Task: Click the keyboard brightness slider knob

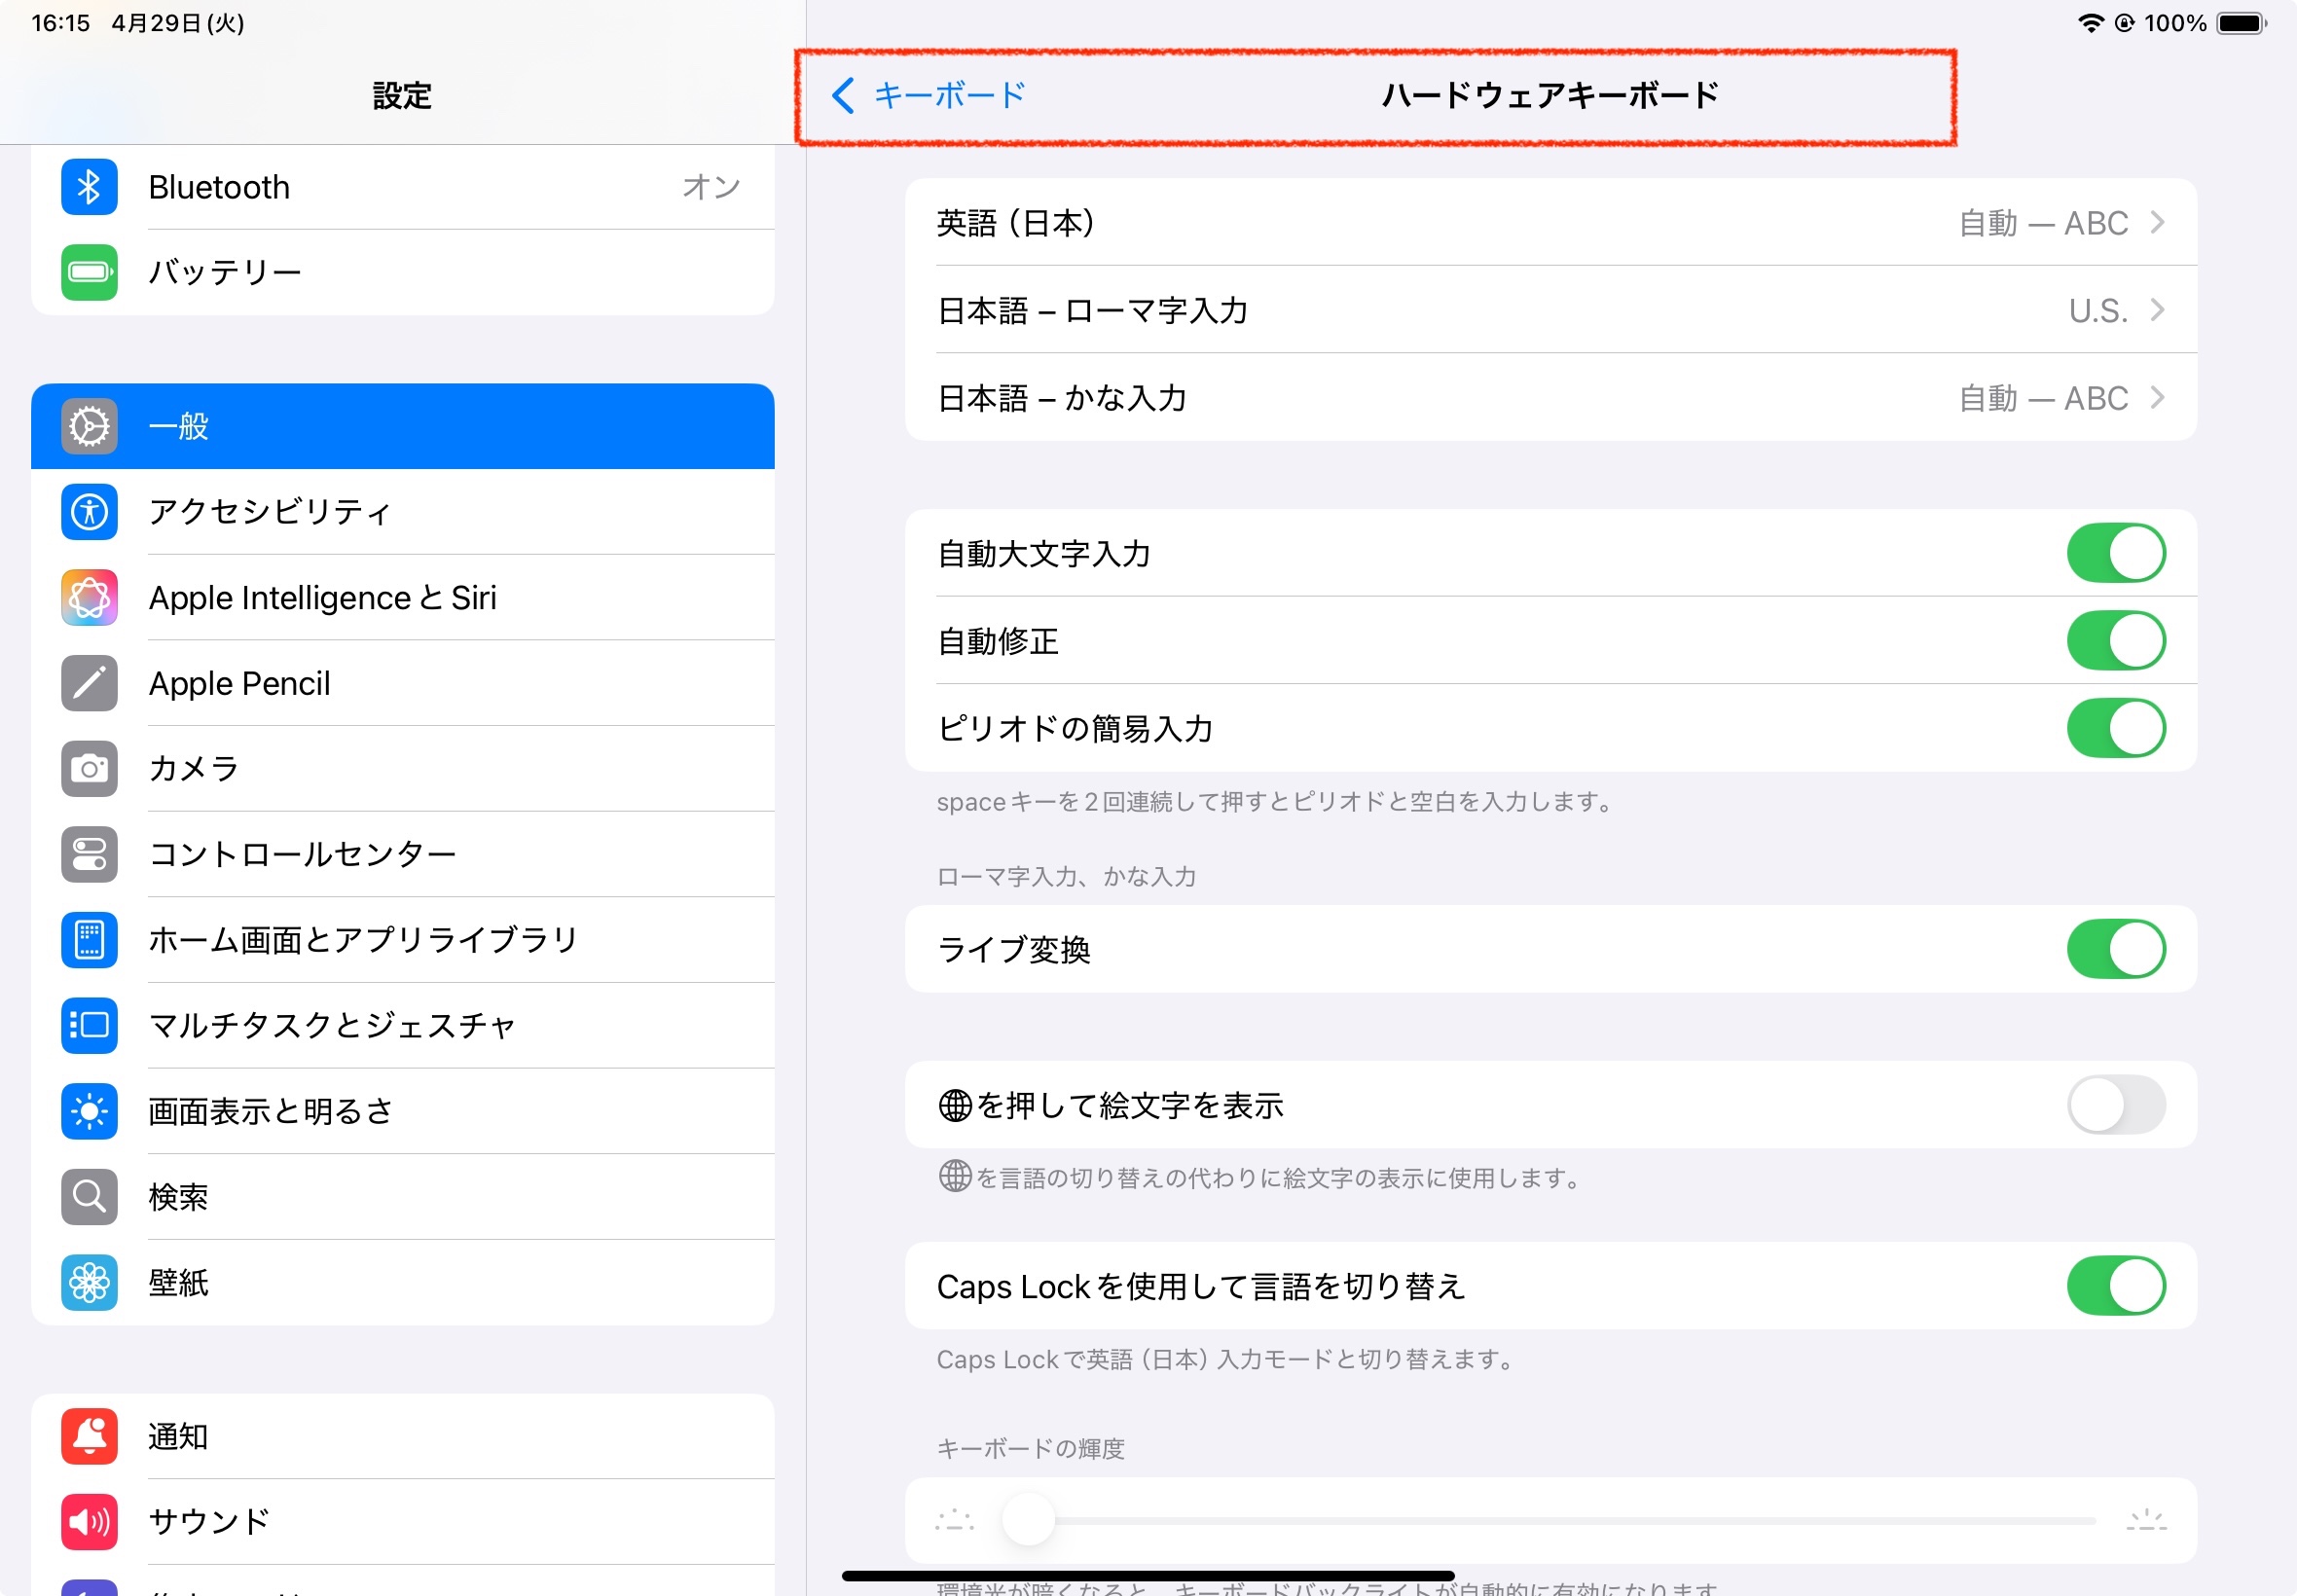Action: click(1028, 1520)
